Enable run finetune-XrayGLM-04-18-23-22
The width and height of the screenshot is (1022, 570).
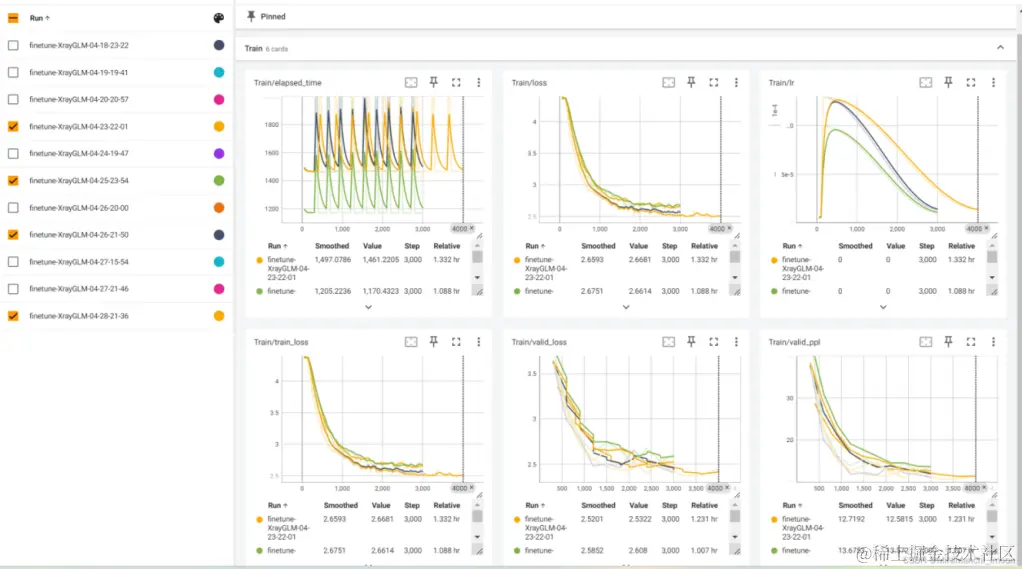13,46
